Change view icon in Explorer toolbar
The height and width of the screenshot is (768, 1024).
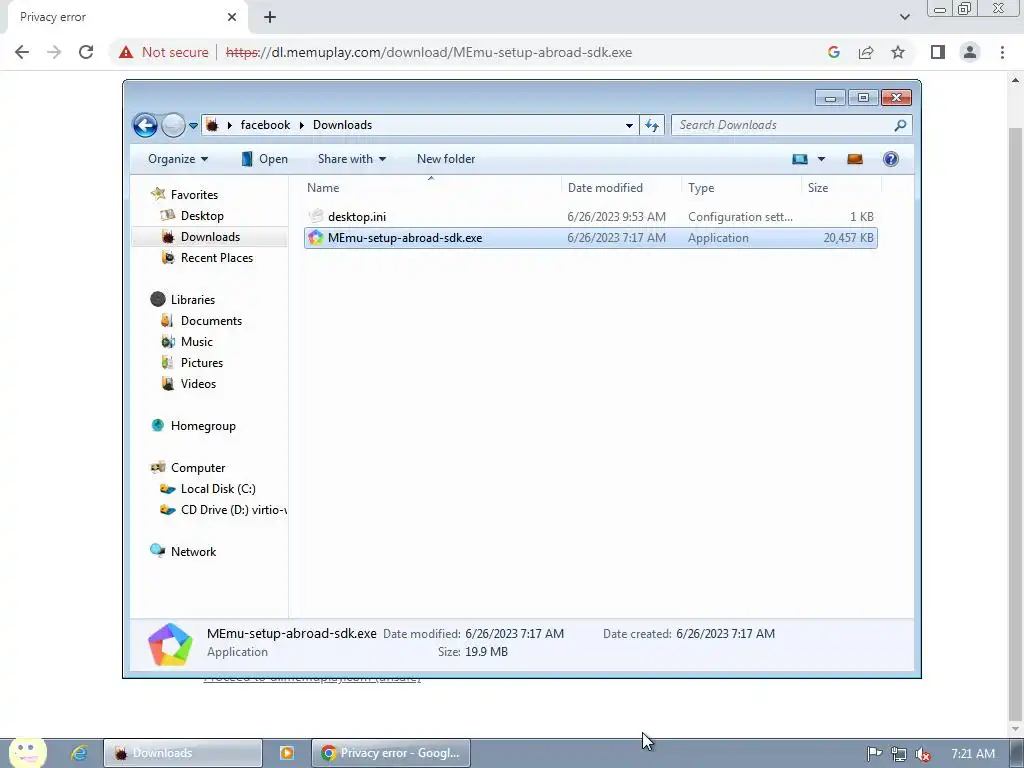point(800,159)
